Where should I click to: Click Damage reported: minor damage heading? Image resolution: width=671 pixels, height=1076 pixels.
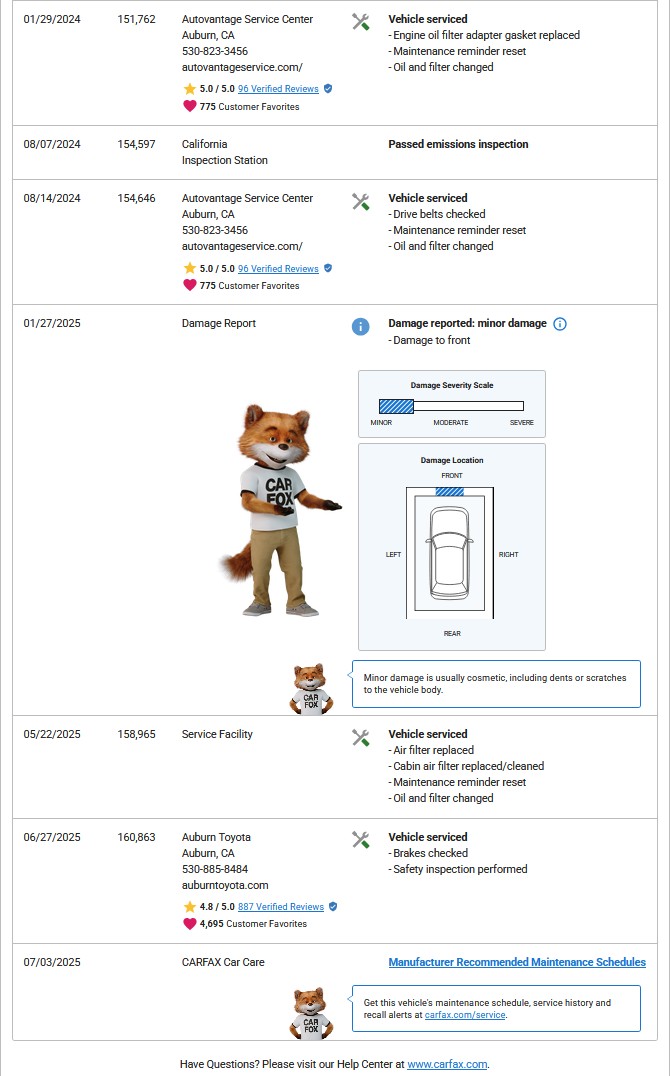click(x=467, y=323)
